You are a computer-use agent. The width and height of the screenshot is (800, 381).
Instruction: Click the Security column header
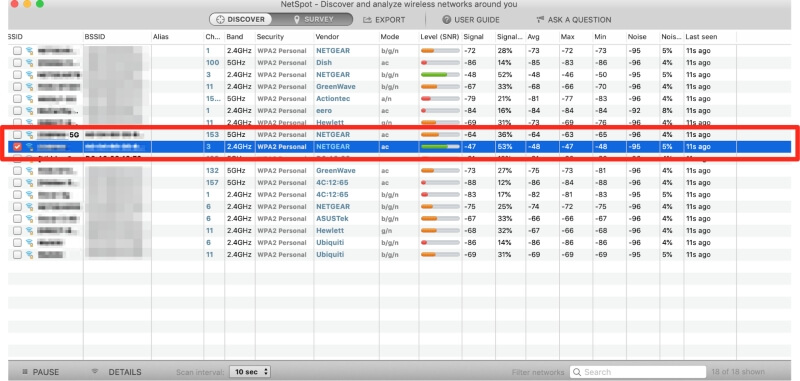coord(270,37)
